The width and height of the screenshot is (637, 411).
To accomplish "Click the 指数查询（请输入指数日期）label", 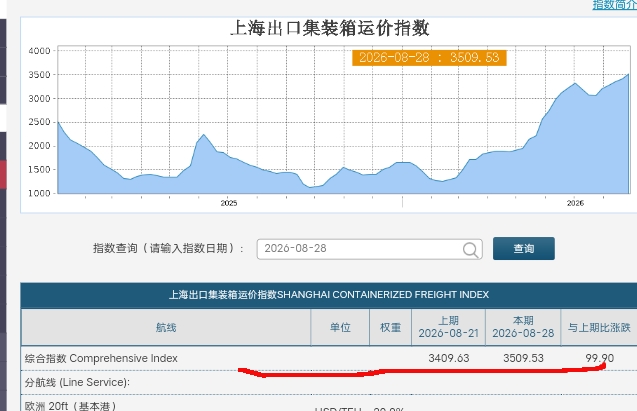I will pyautogui.click(x=168, y=248).
